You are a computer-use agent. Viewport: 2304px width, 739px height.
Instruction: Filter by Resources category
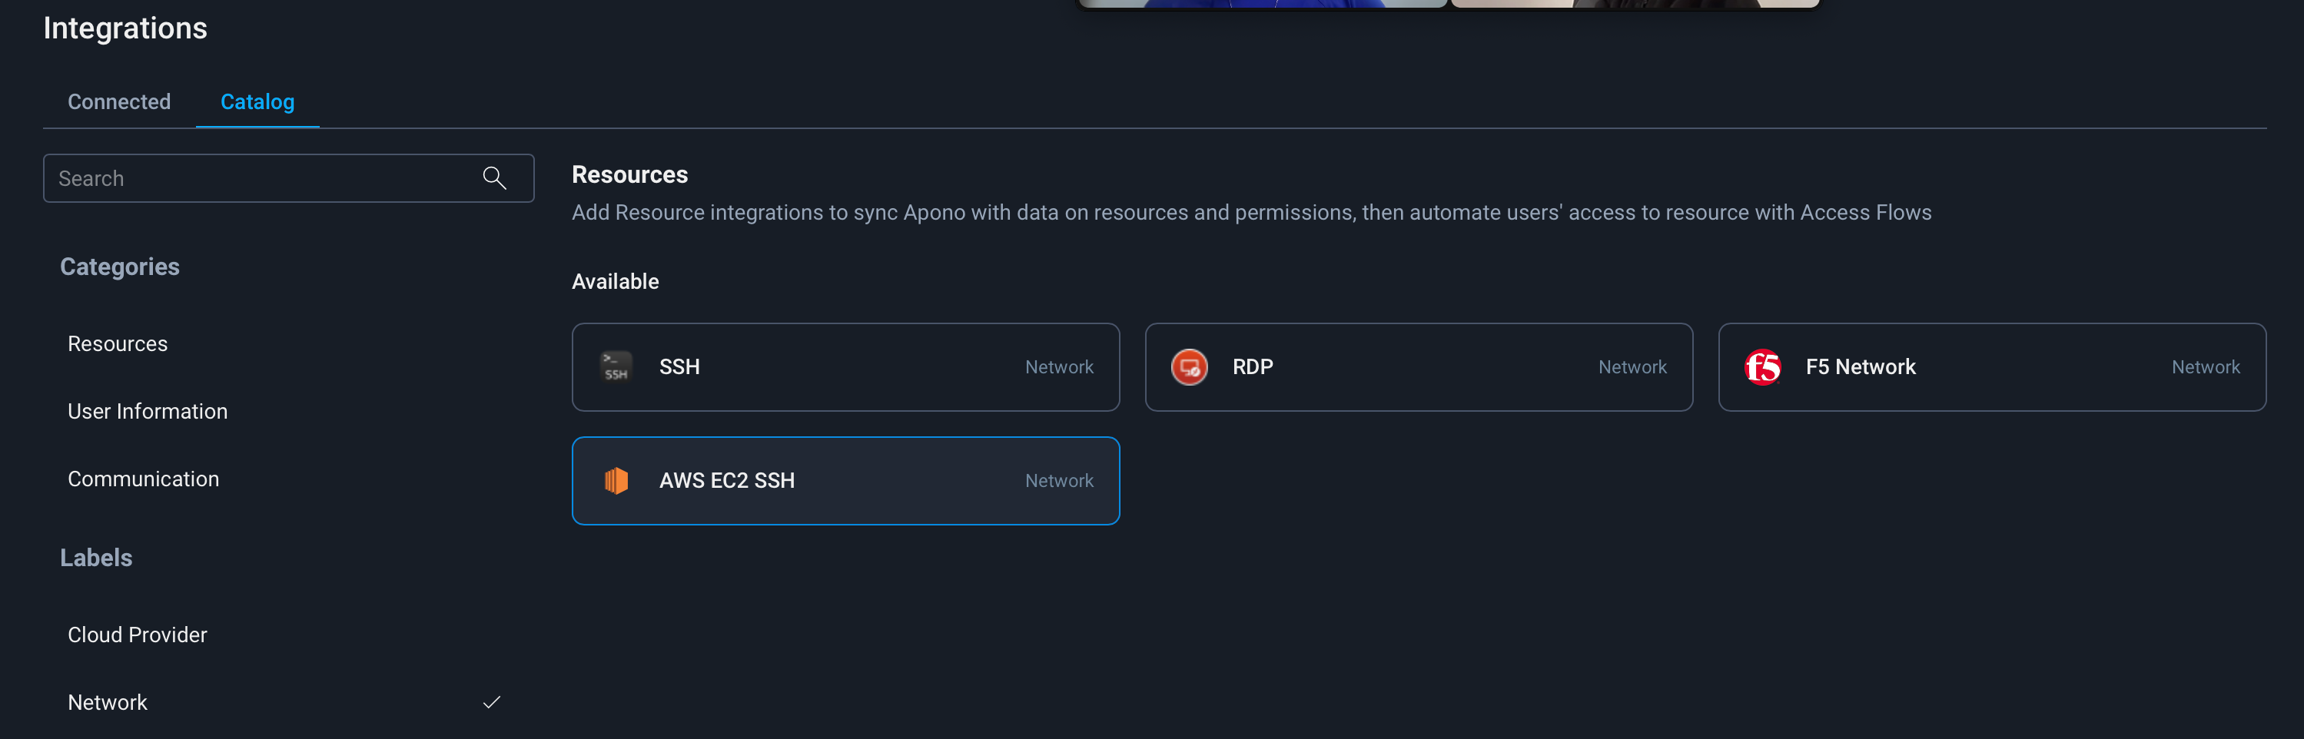pos(117,343)
